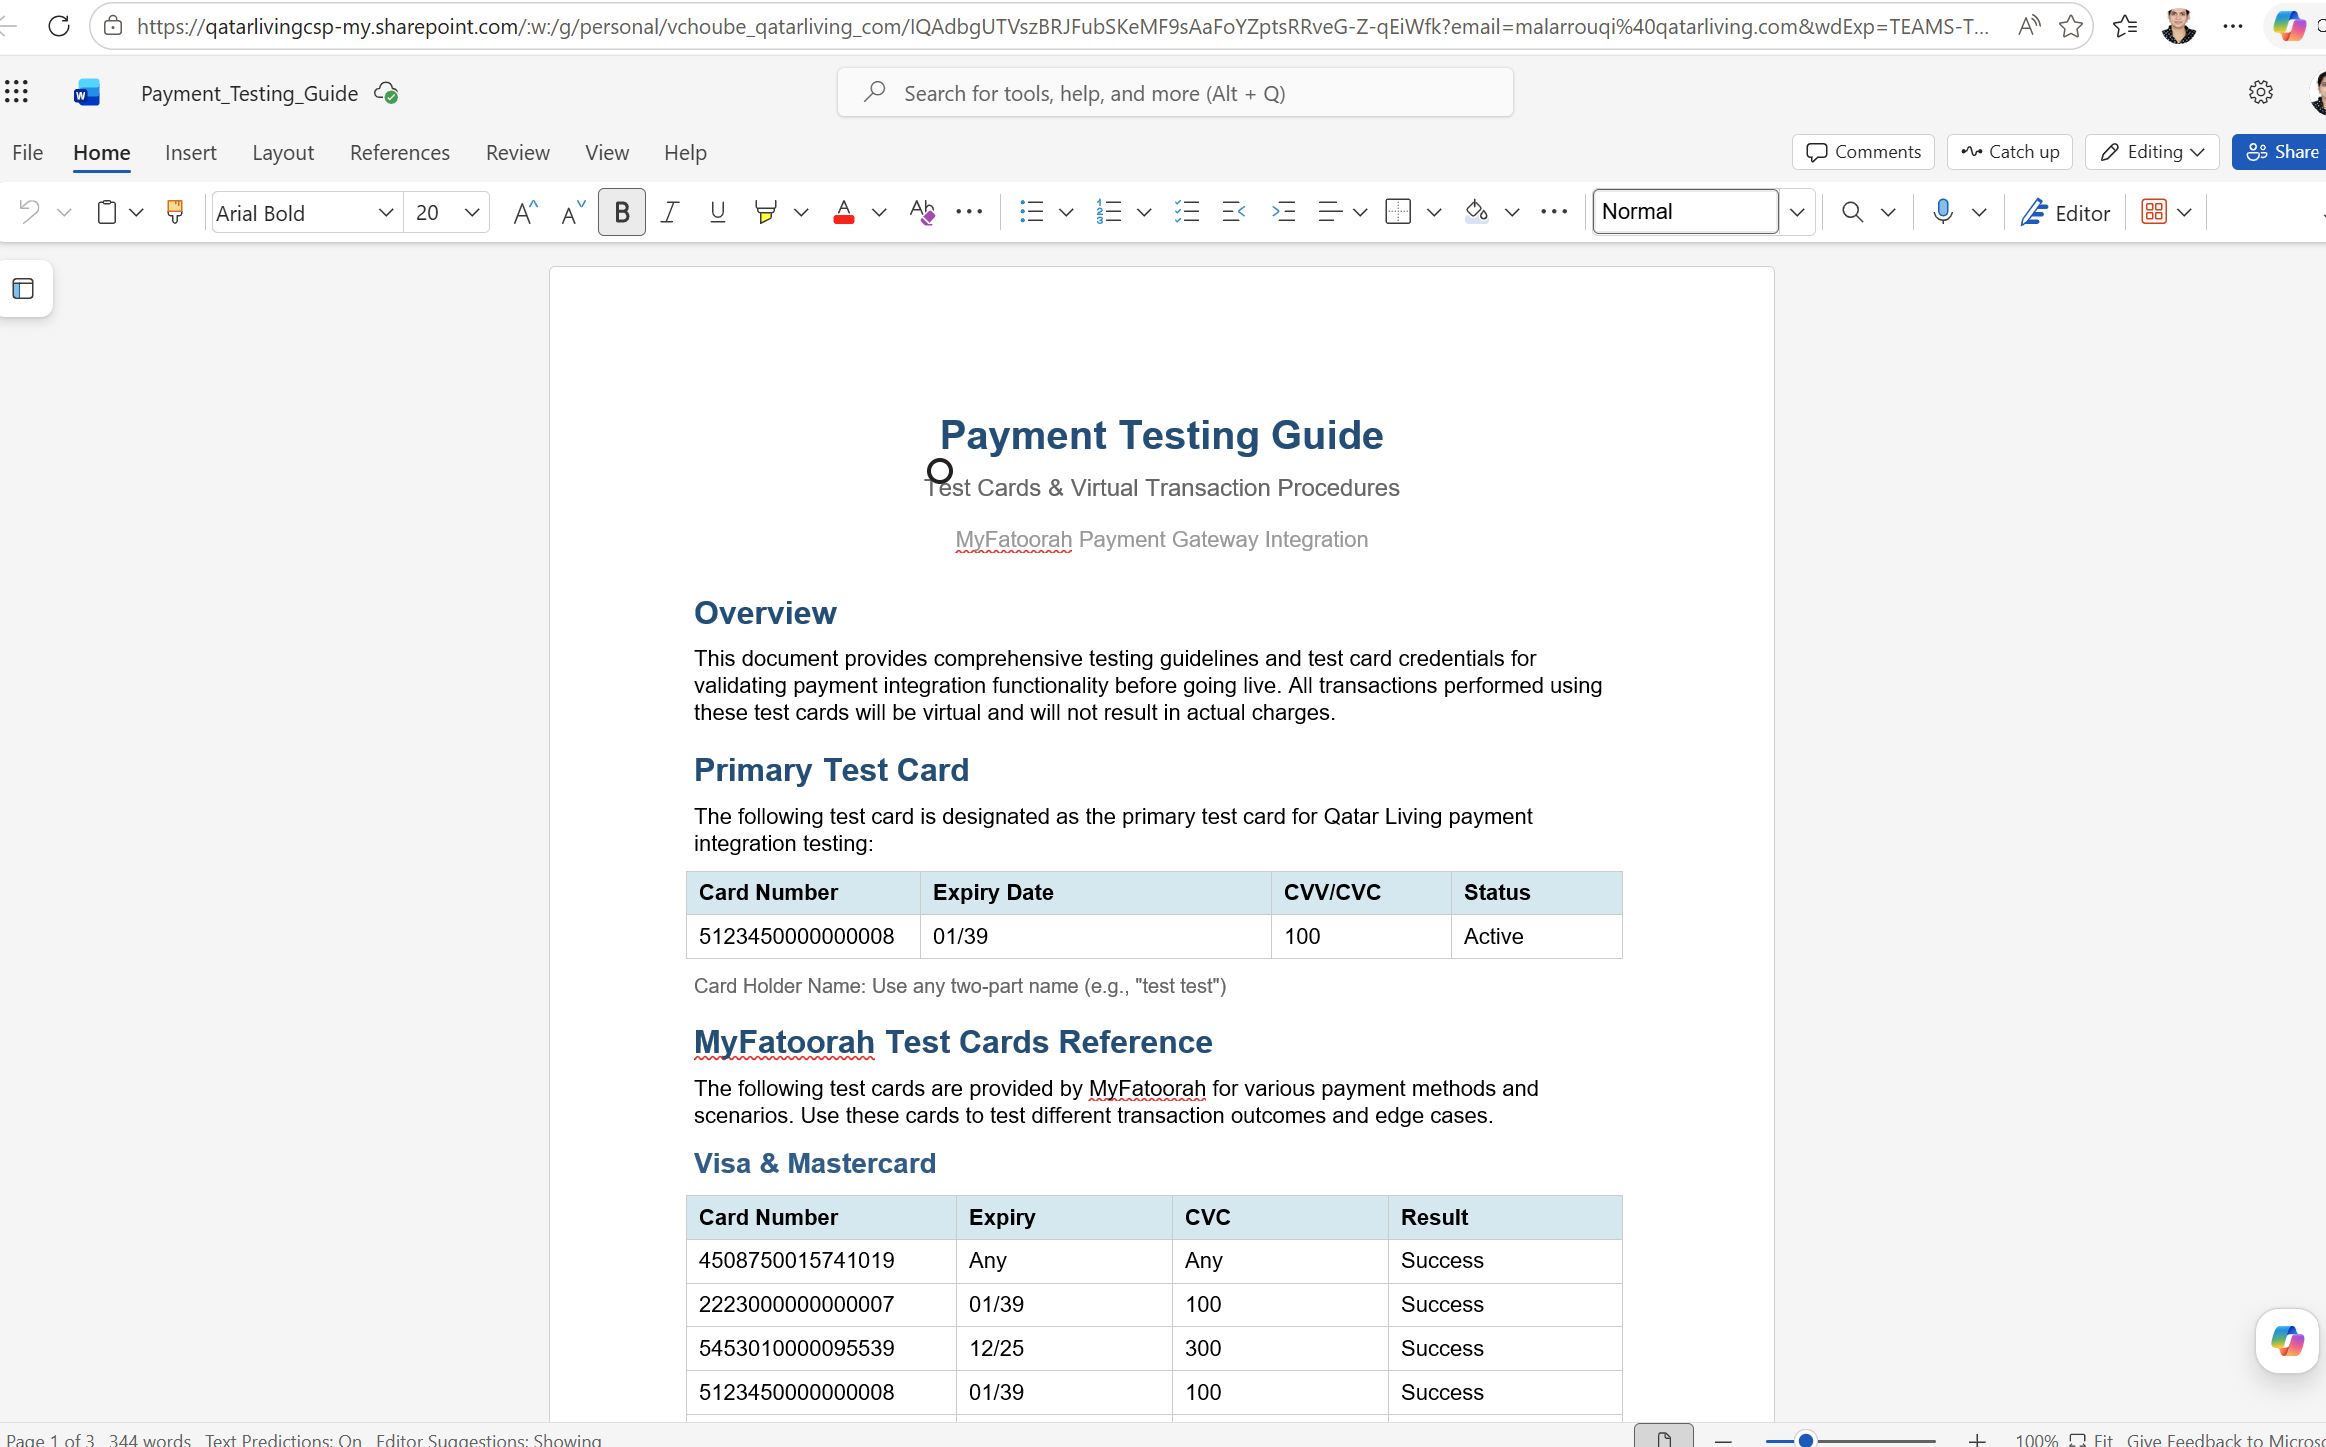Expand the Arial Bold font name dropdown
This screenshot has height=1447, width=2326.
[x=385, y=213]
